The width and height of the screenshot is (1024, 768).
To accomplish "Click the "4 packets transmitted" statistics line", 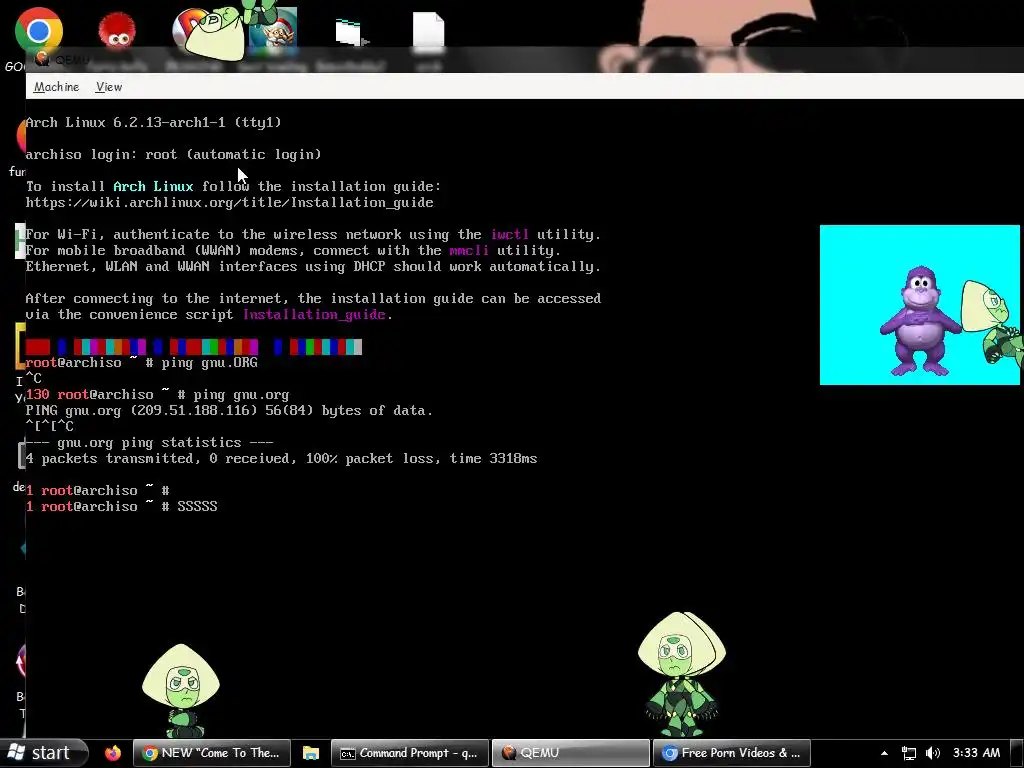I will 281,458.
